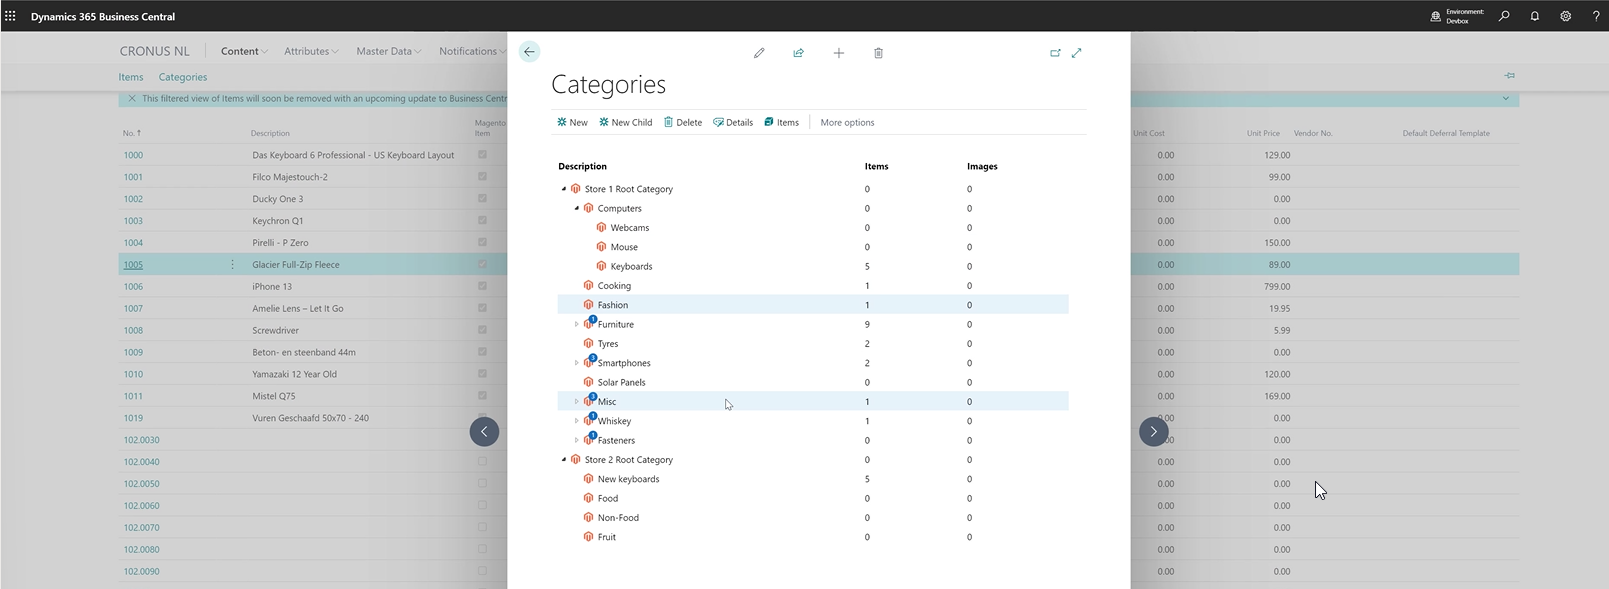Toggle Magento Item checkbox for item 1001
This screenshot has height=589, width=1609.
pyautogui.click(x=482, y=177)
